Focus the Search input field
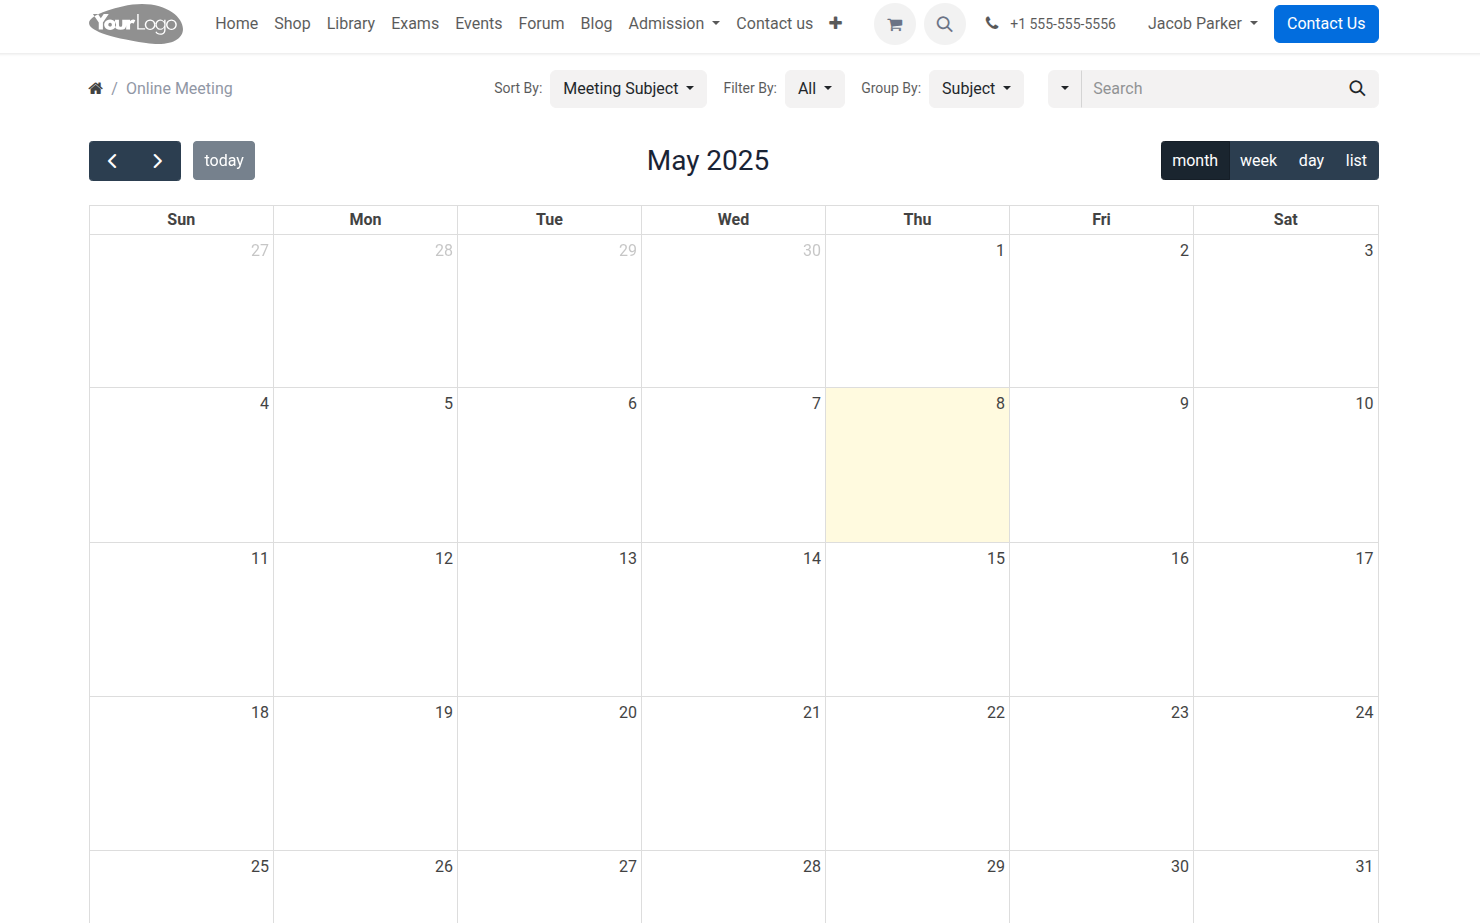Screen dimensions: 1480x923 (x=1212, y=89)
